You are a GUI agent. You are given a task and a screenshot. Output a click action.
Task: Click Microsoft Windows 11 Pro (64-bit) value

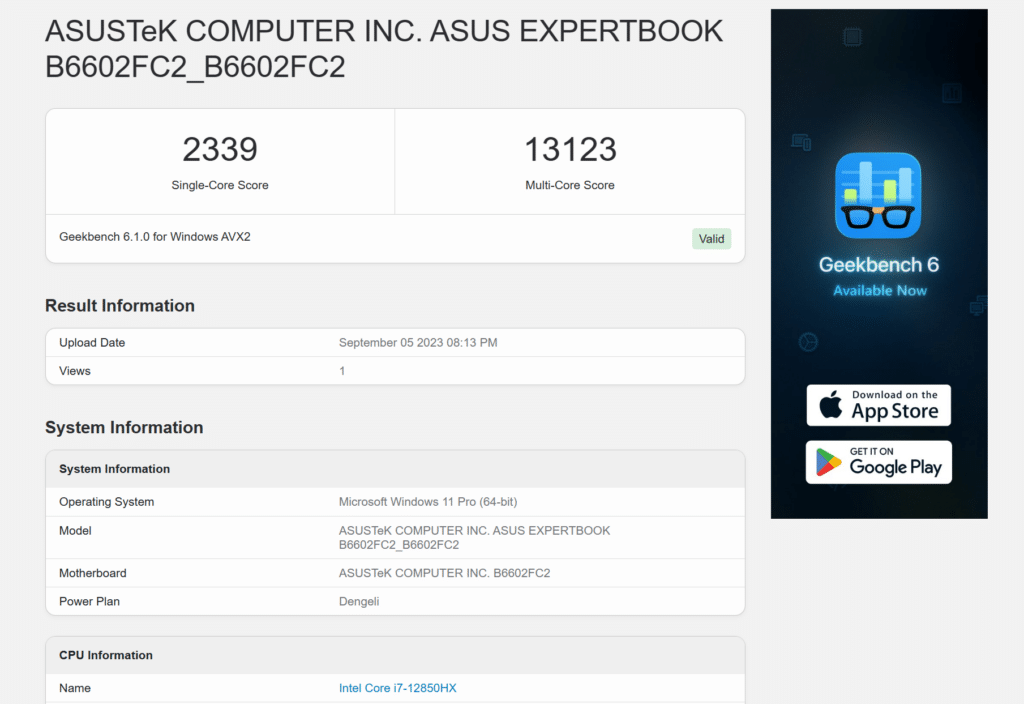pyautogui.click(x=428, y=502)
